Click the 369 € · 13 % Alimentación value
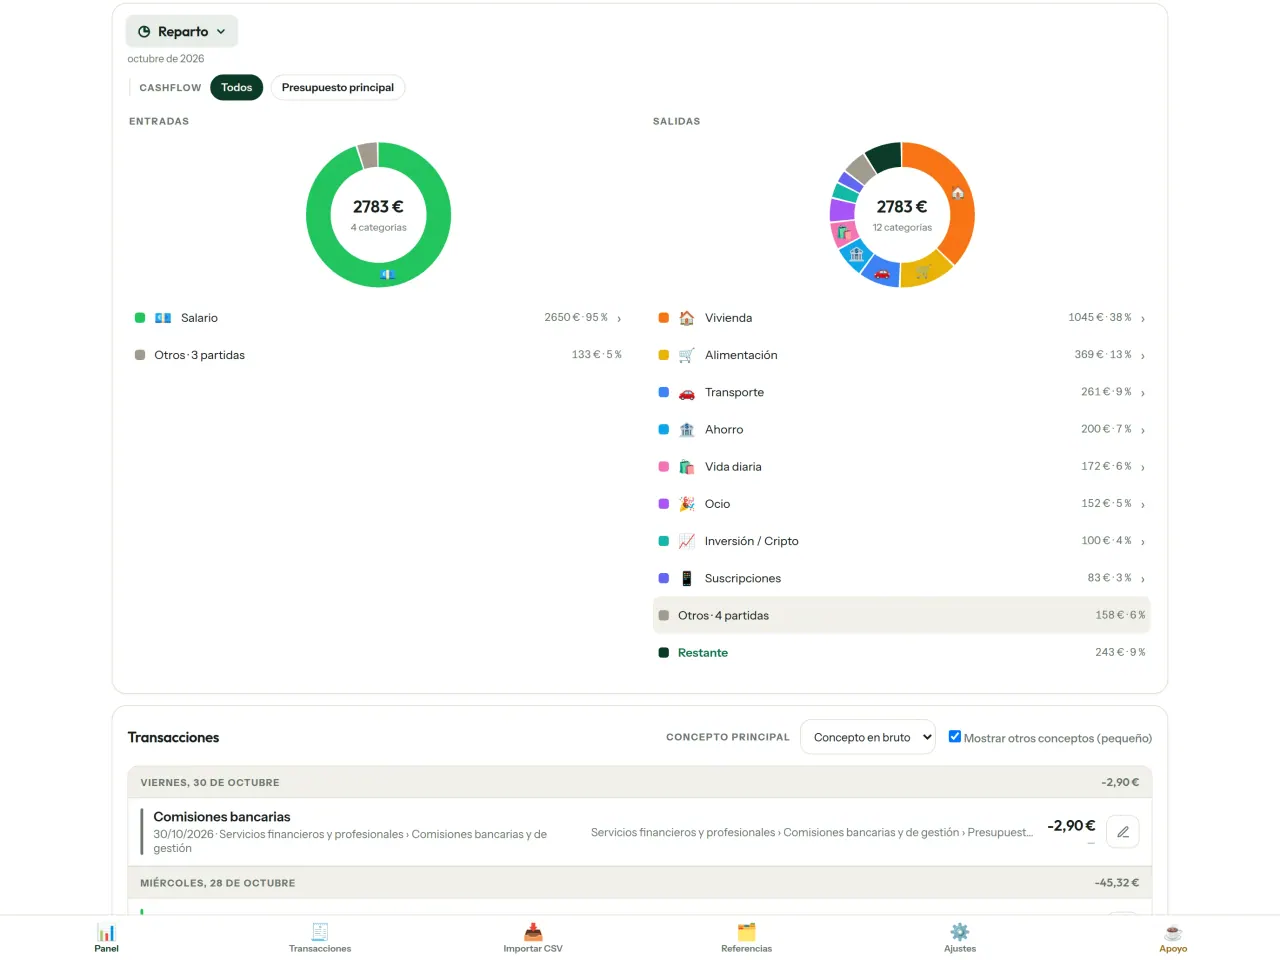 [1103, 355]
